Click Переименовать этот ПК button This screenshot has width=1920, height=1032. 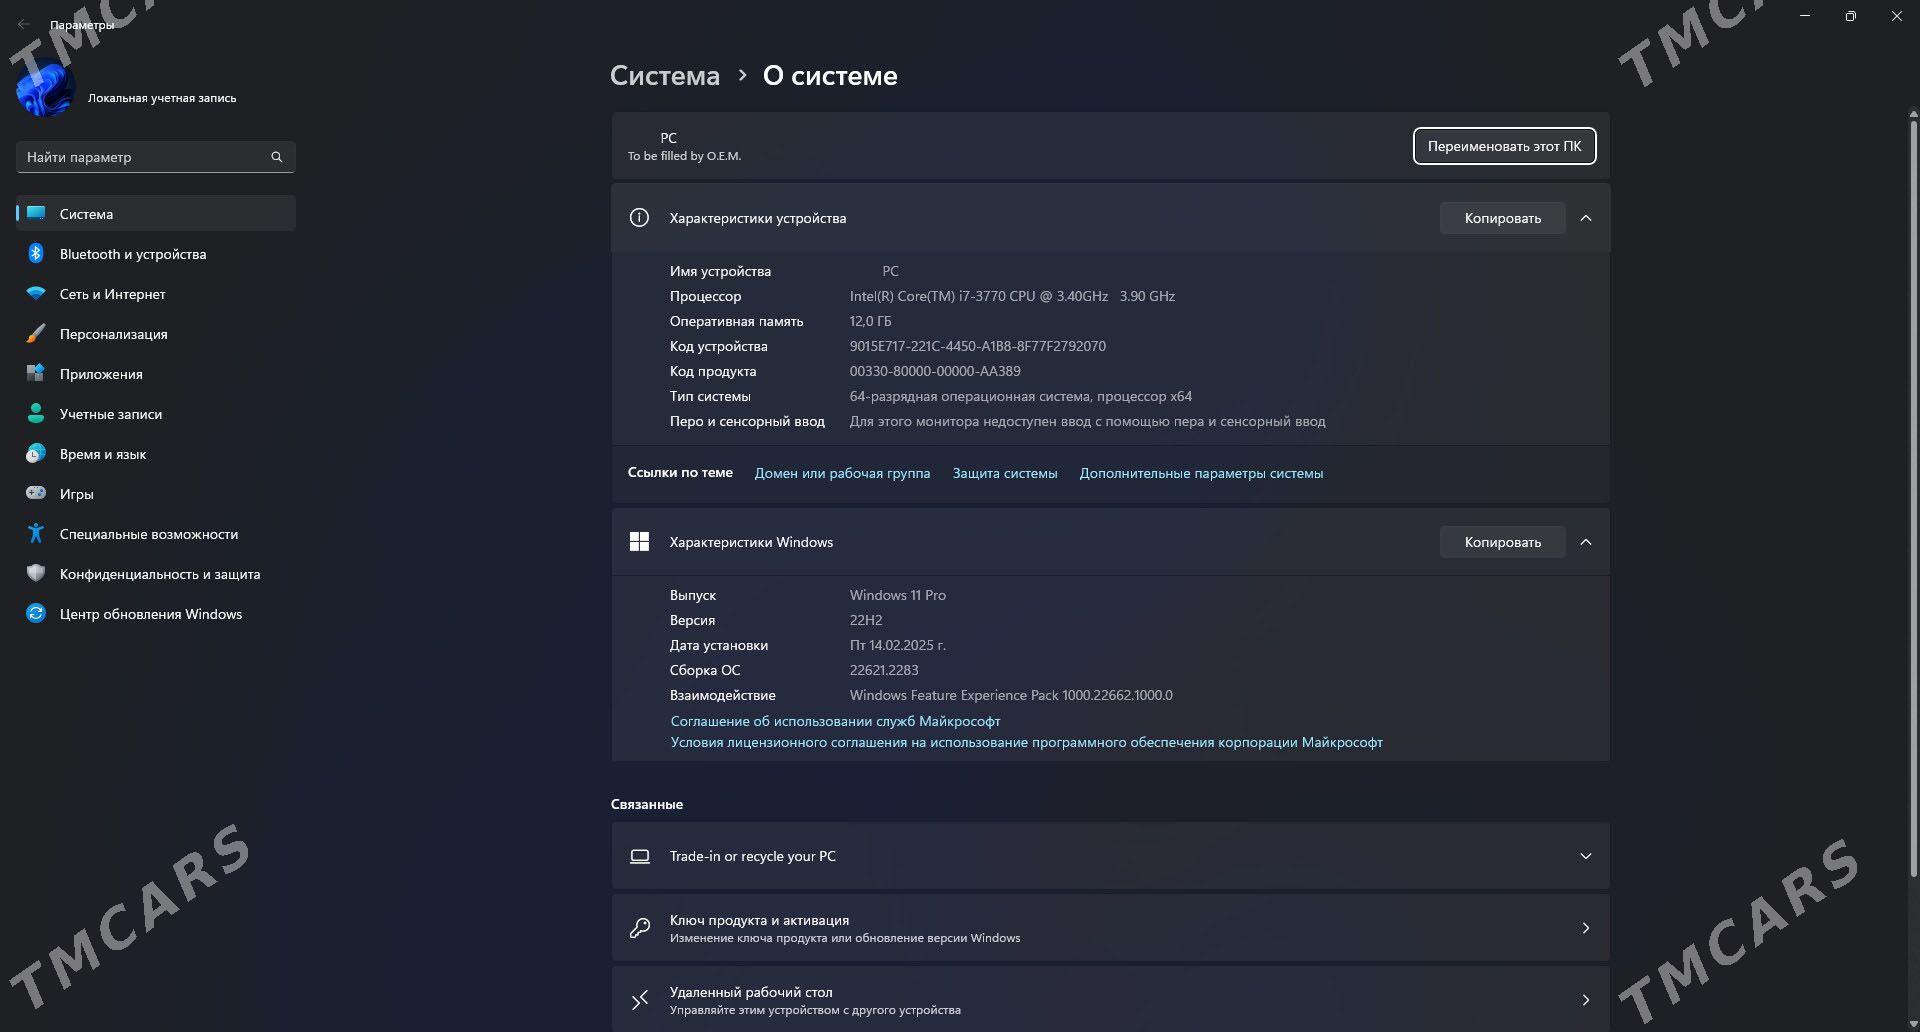click(x=1504, y=146)
